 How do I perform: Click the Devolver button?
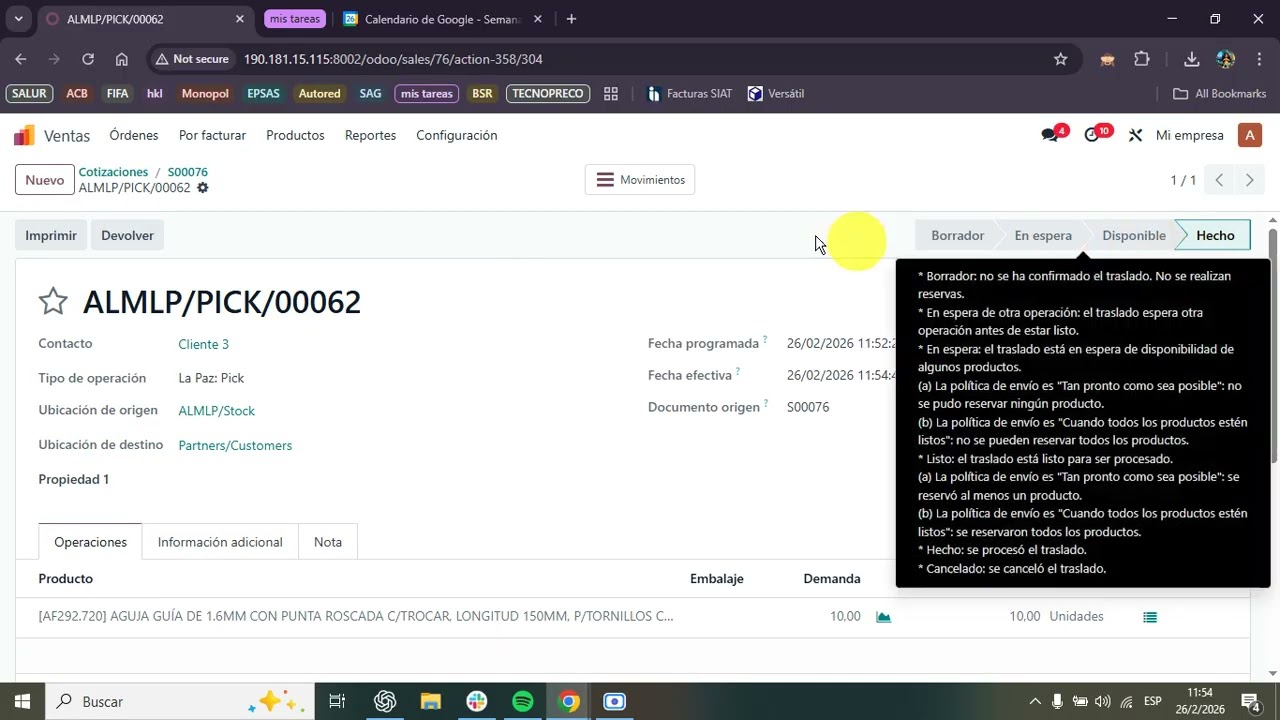[127, 235]
